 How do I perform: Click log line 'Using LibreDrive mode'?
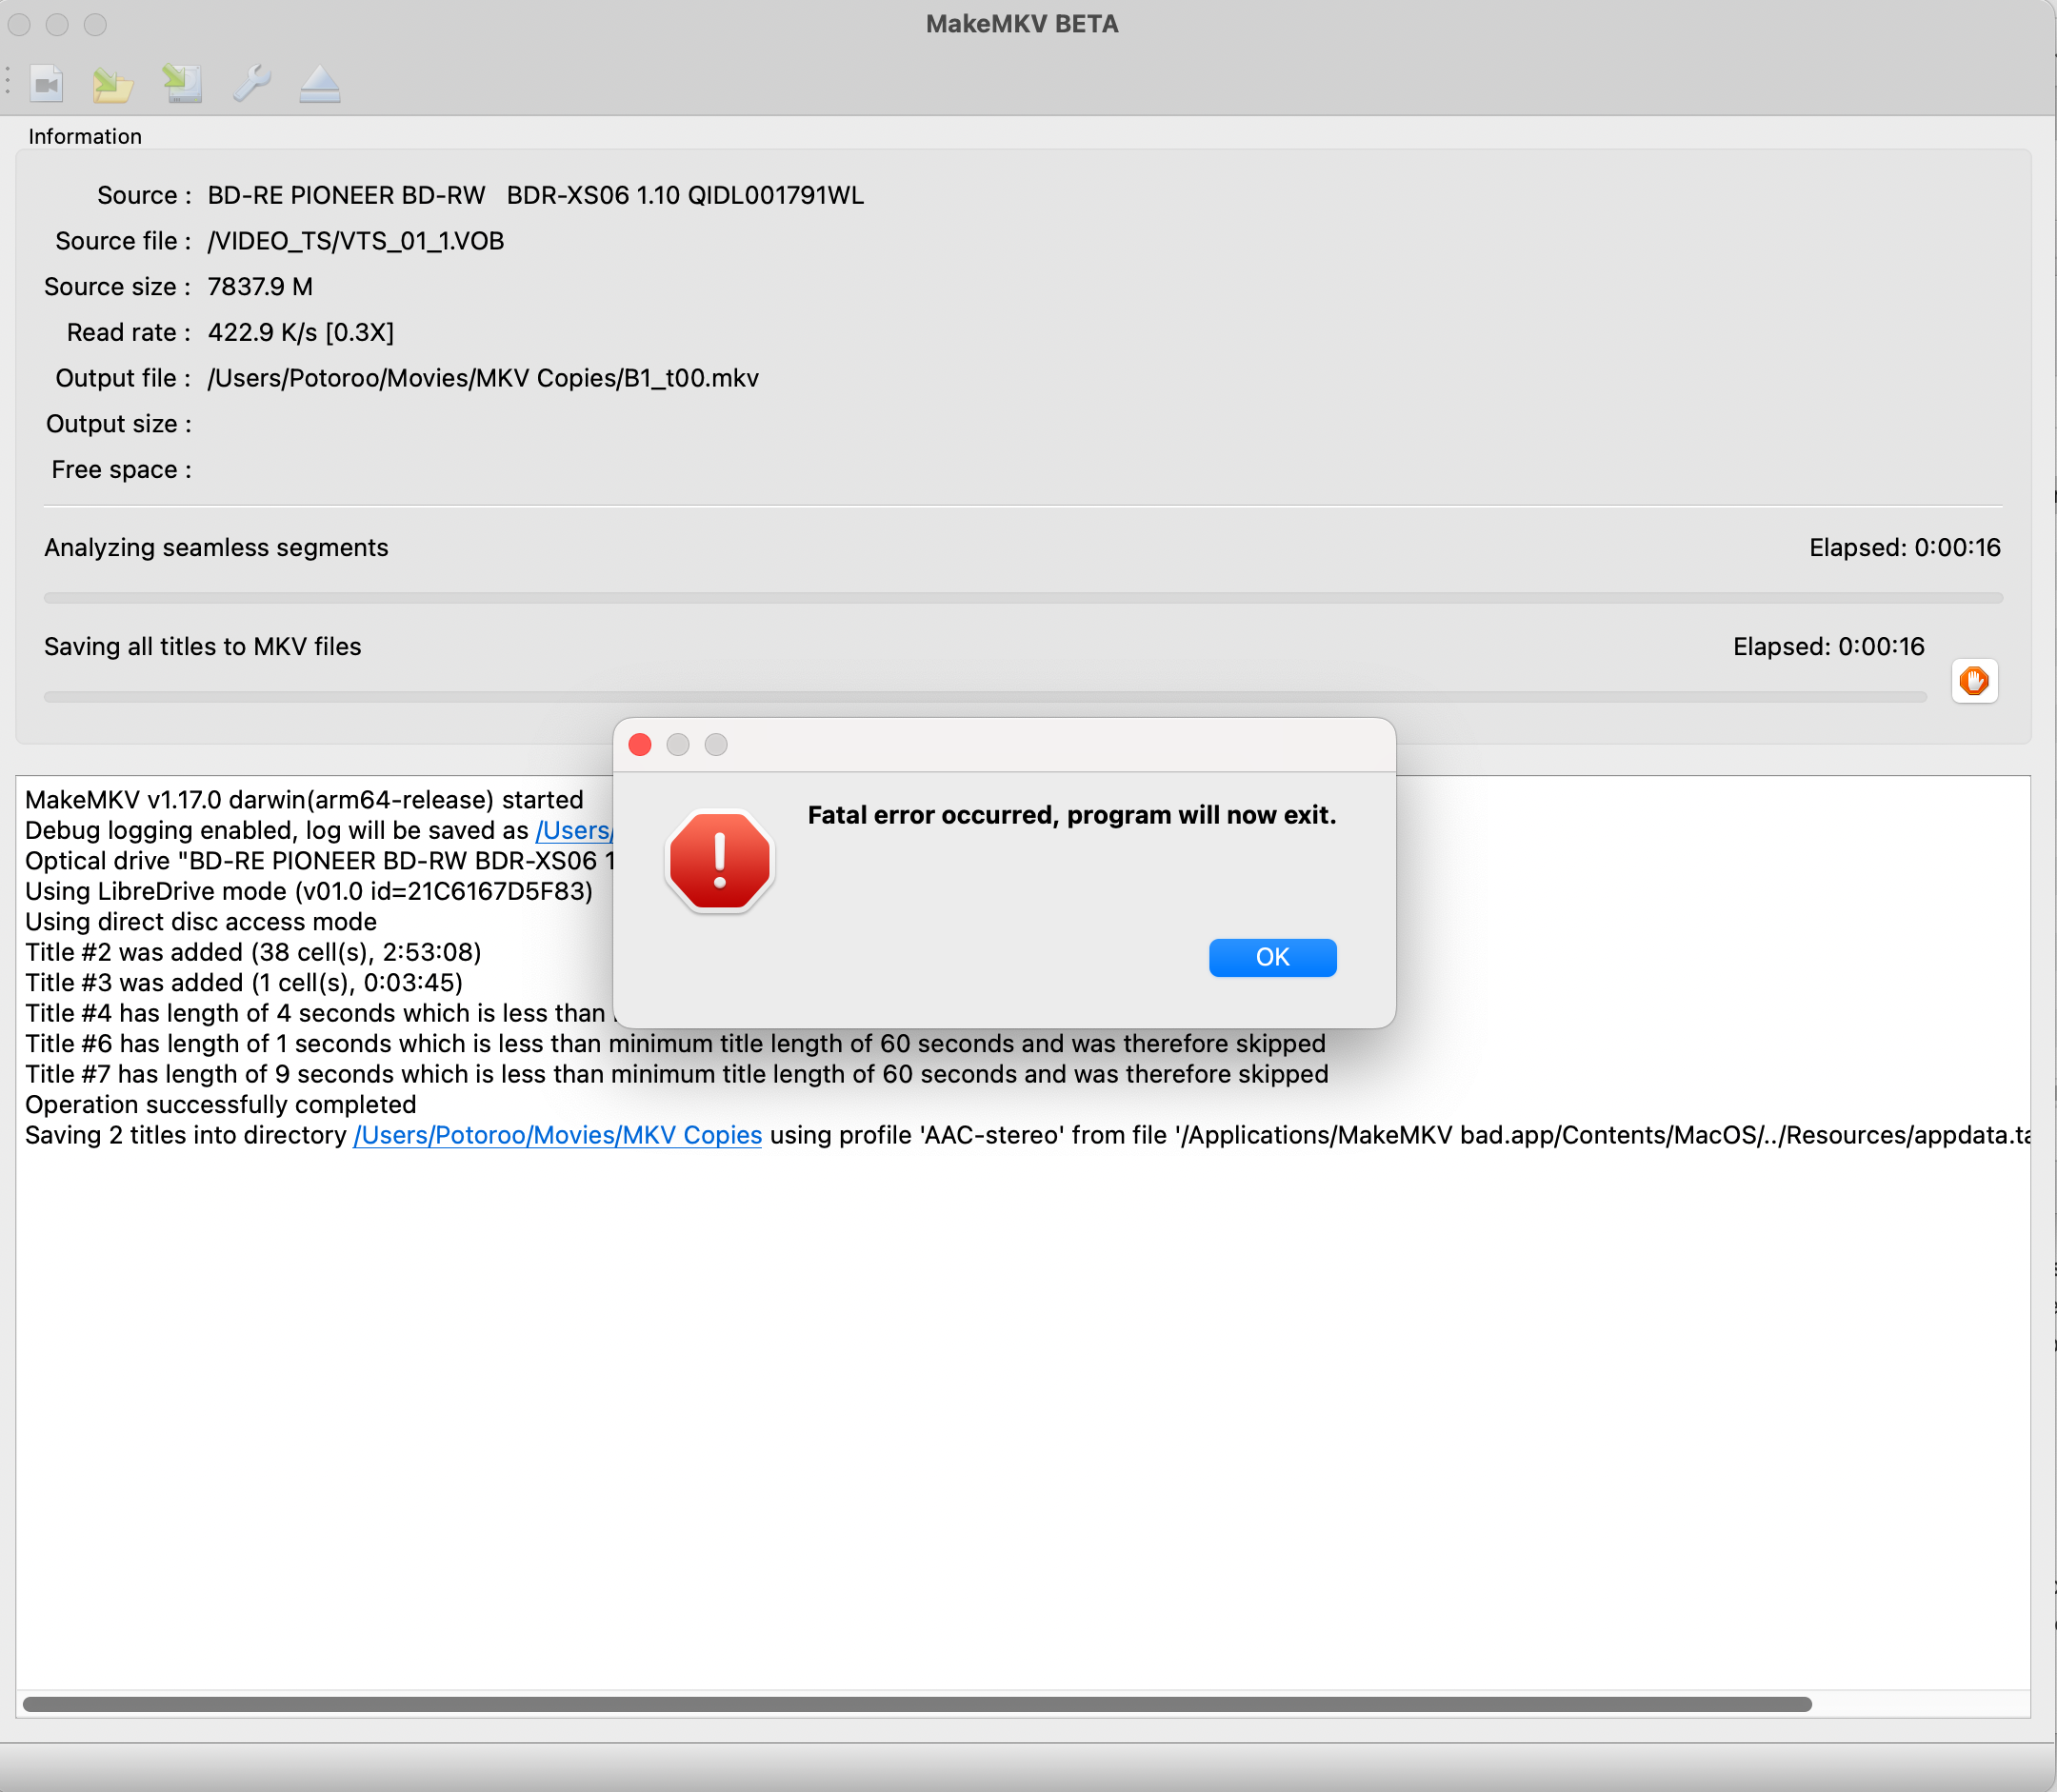tap(309, 891)
